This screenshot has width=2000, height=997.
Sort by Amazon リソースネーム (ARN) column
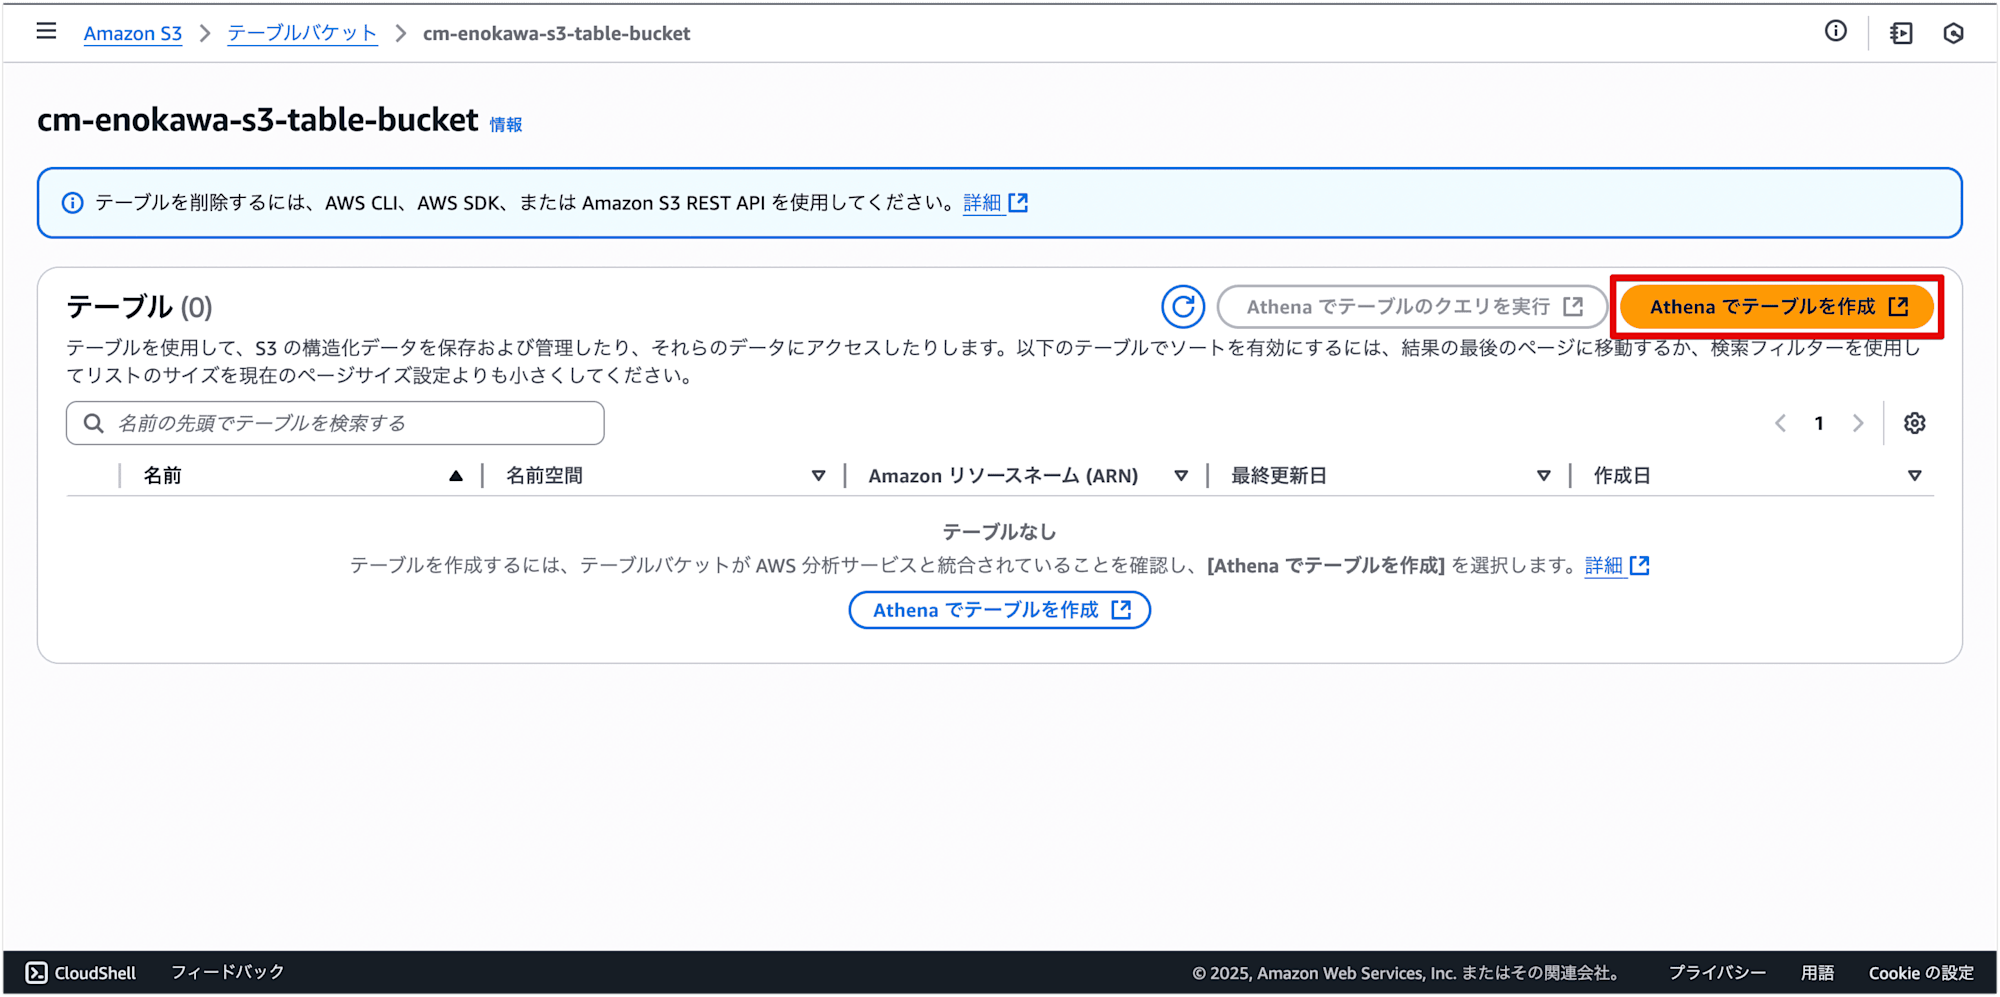1181,476
